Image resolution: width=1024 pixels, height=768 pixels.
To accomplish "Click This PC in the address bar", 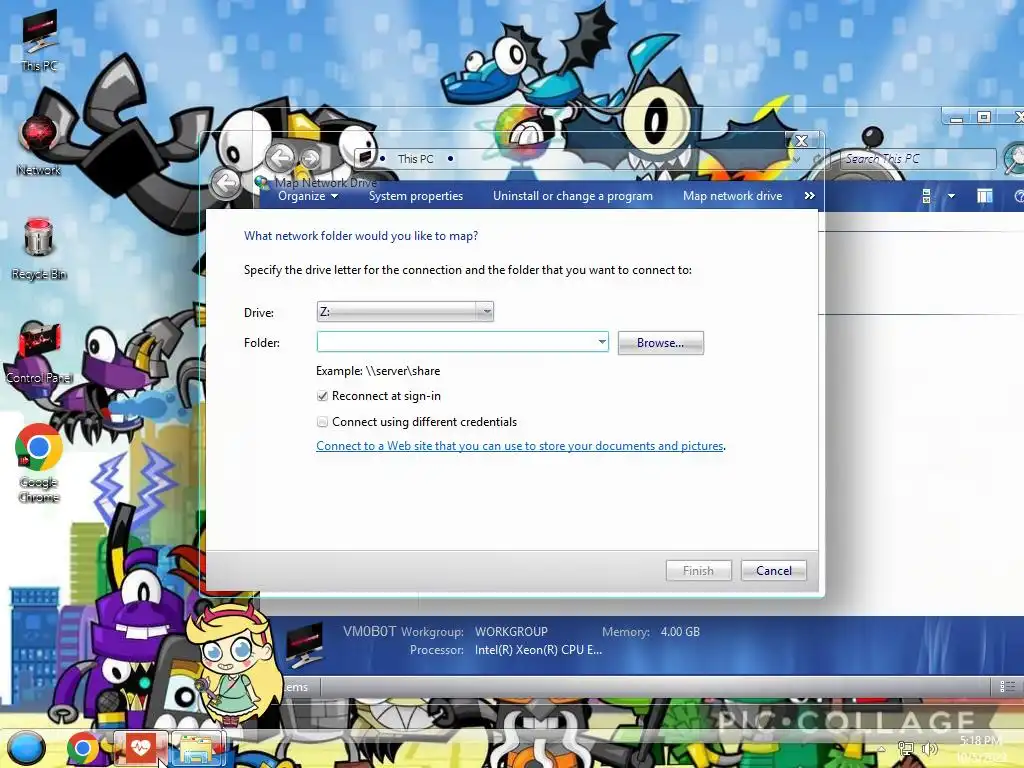I will point(415,159).
